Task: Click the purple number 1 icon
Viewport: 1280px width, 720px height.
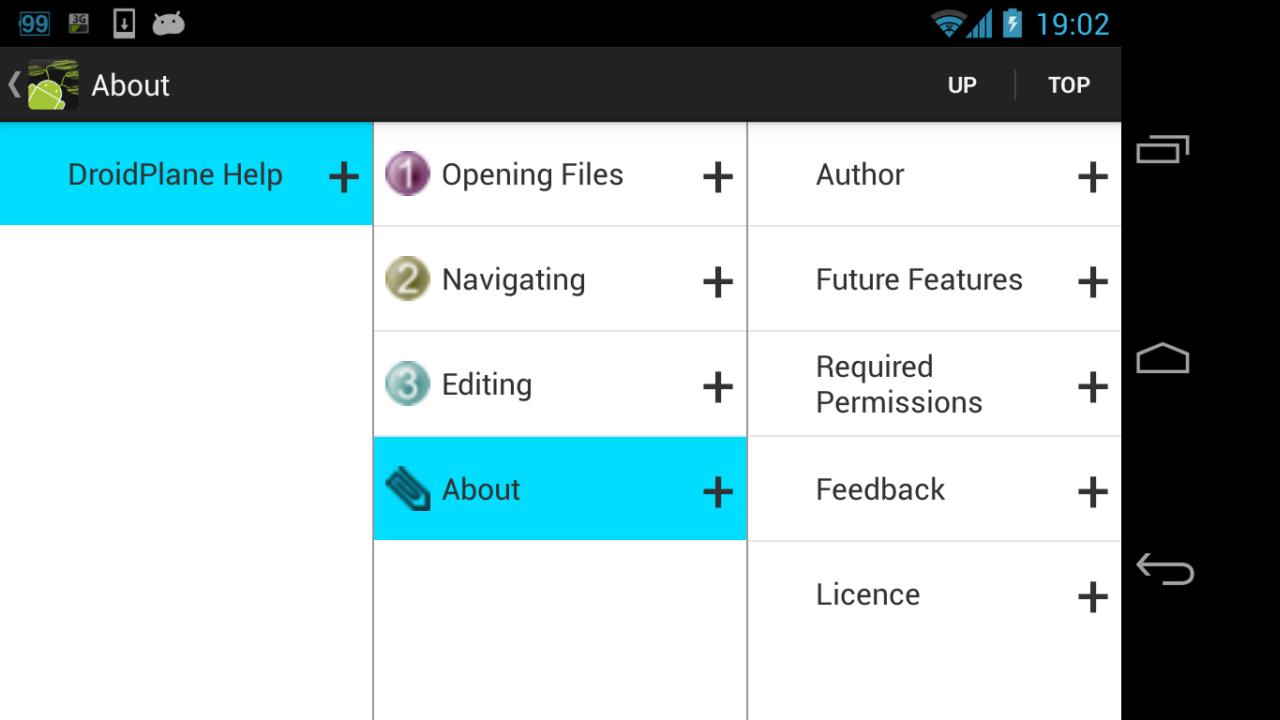Action: coord(407,174)
